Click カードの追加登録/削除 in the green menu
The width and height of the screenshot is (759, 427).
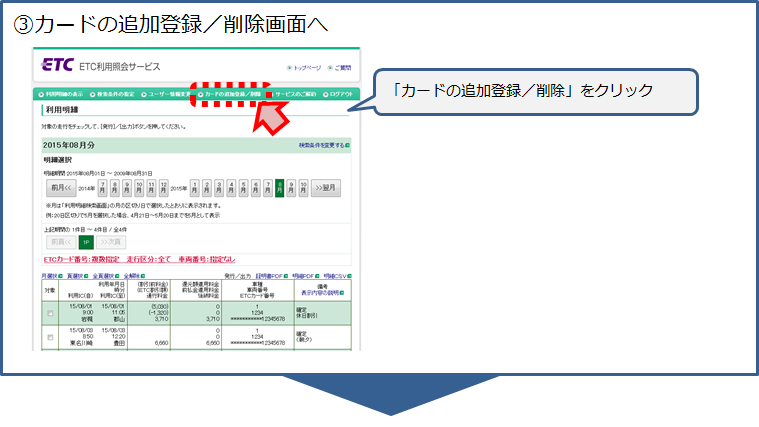click(230, 94)
